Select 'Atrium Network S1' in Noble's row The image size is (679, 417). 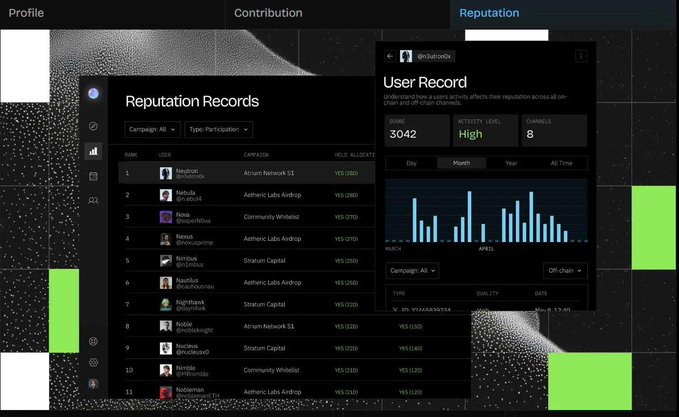268,326
